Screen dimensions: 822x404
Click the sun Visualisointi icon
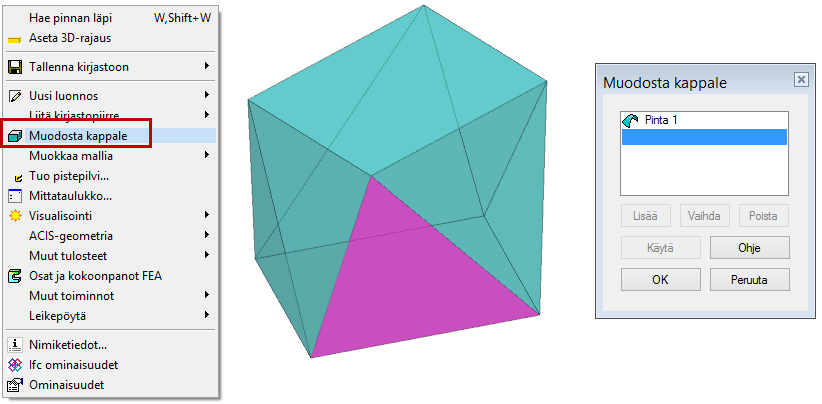[15, 216]
